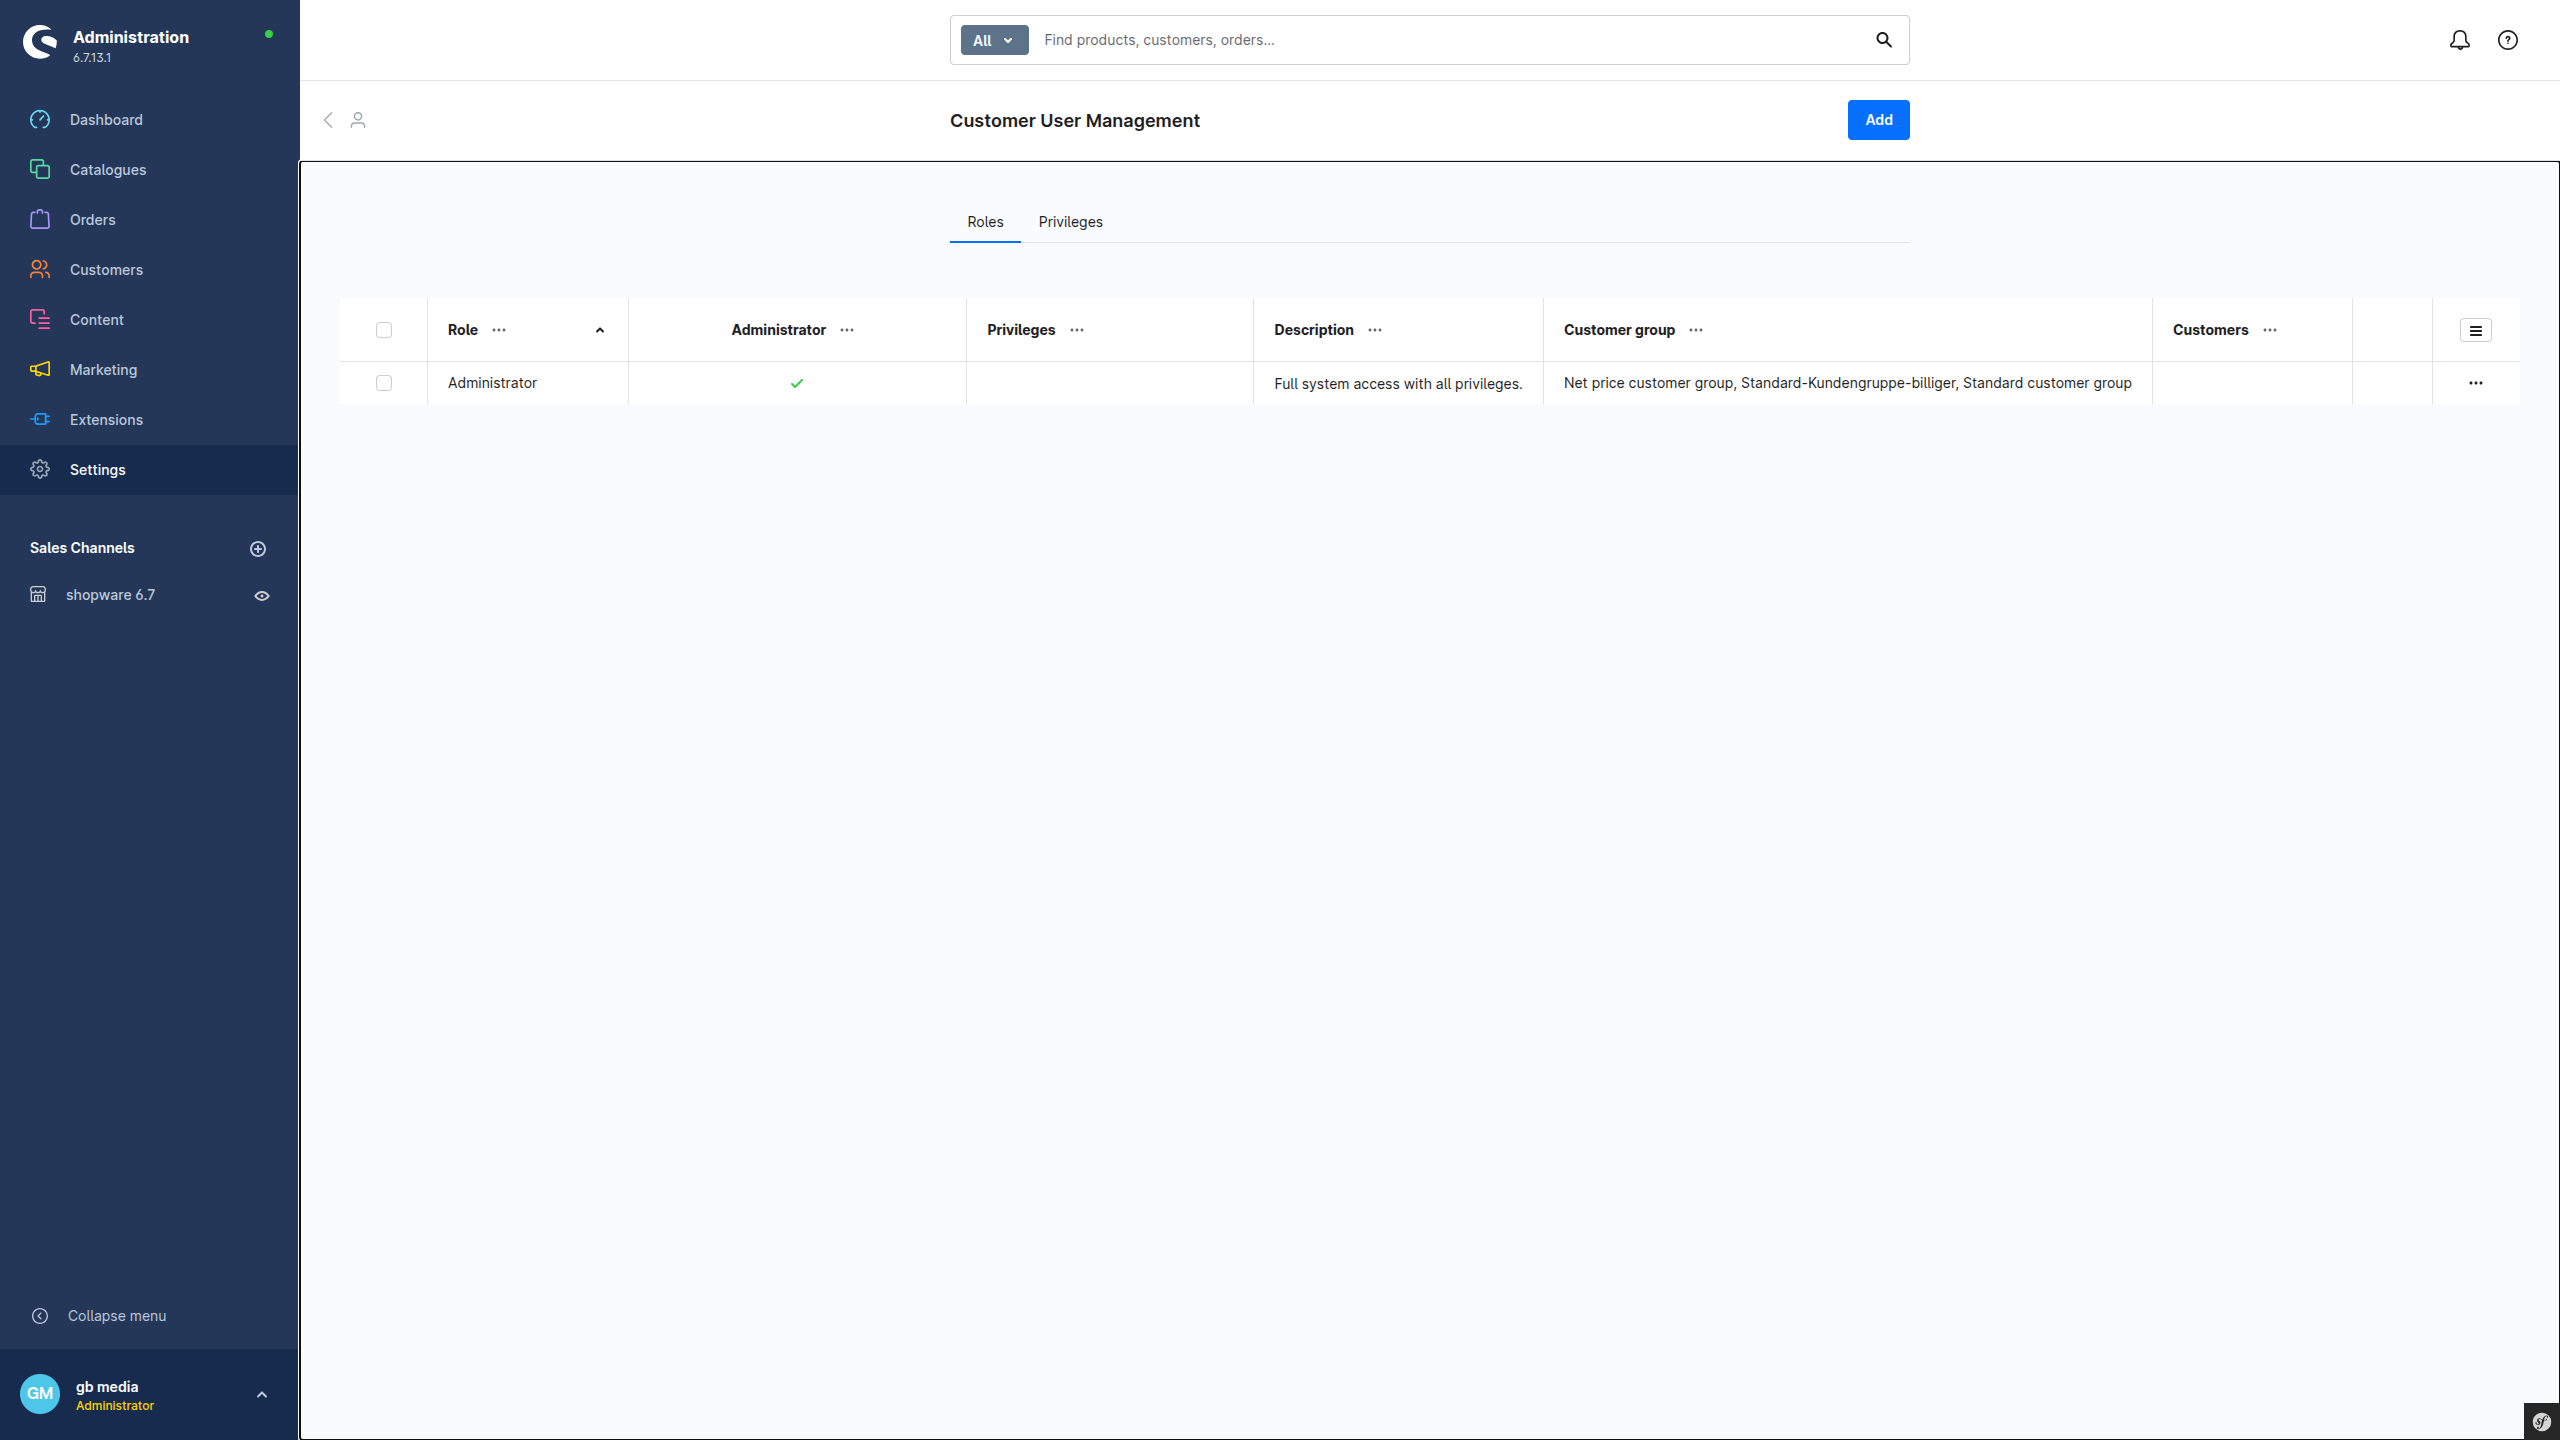Open Customer group column options menu
The width and height of the screenshot is (2560, 1440).
pyautogui.click(x=1696, y=330)
